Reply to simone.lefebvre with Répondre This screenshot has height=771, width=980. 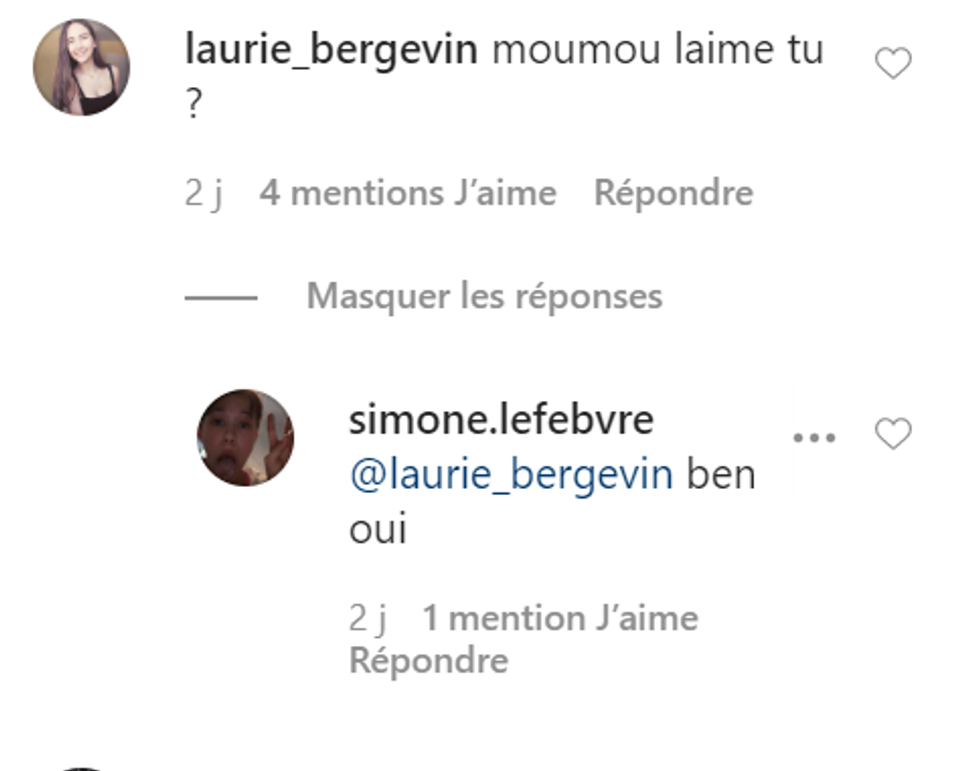429,661
